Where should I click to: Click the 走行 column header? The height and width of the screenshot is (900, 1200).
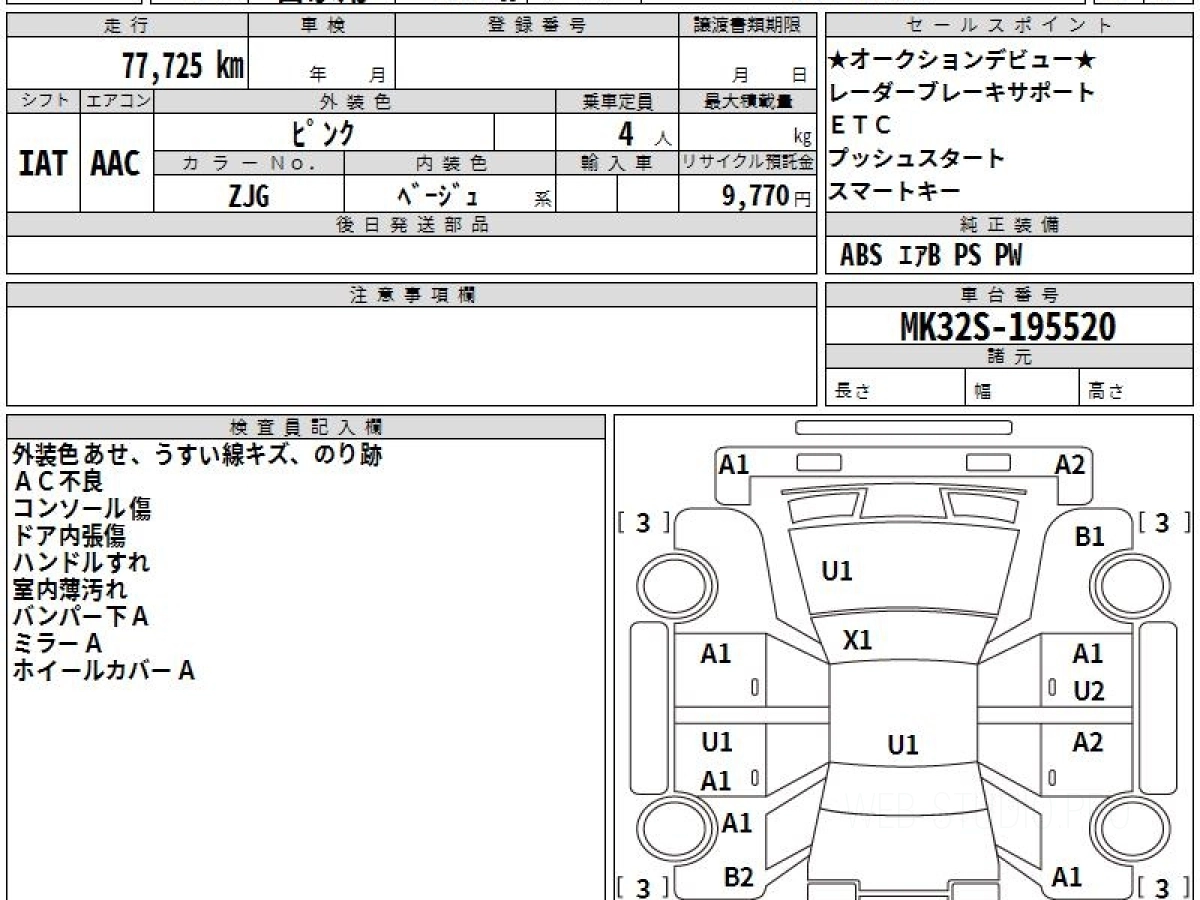tap(126, 26)
